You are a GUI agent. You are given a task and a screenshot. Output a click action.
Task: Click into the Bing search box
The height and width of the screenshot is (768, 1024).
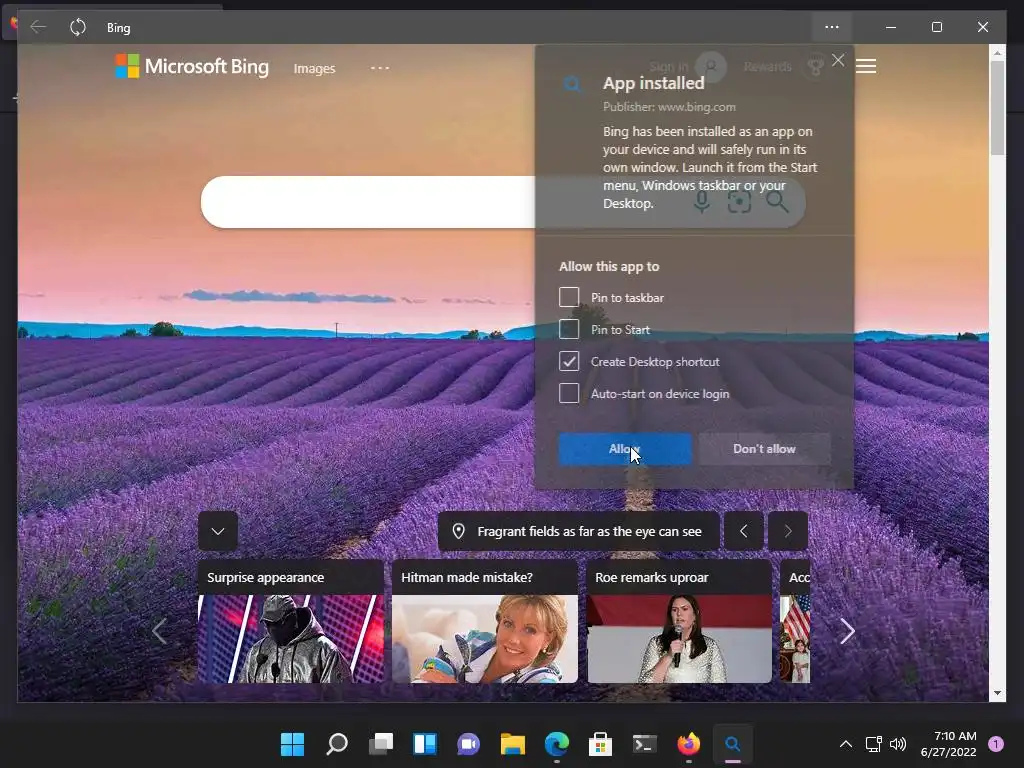click(x=444, y=202)
